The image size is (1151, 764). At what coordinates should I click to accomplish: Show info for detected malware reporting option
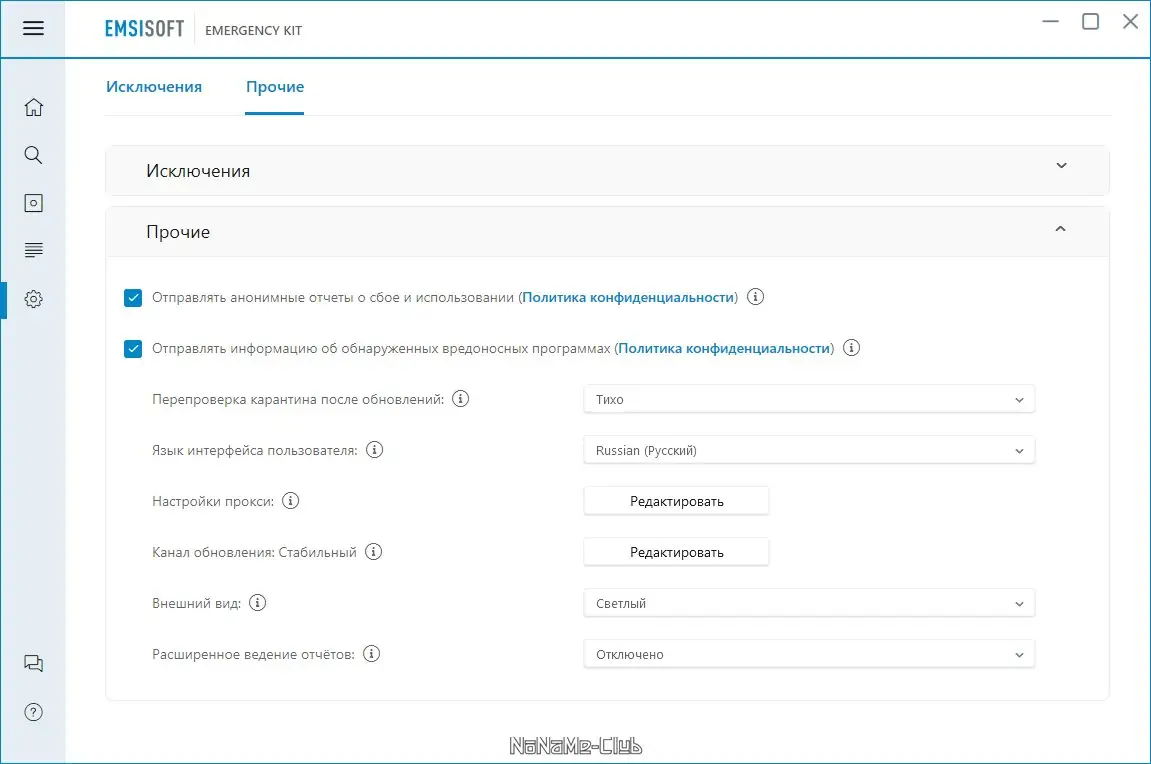pyautogui.click(x=852, y=348)
